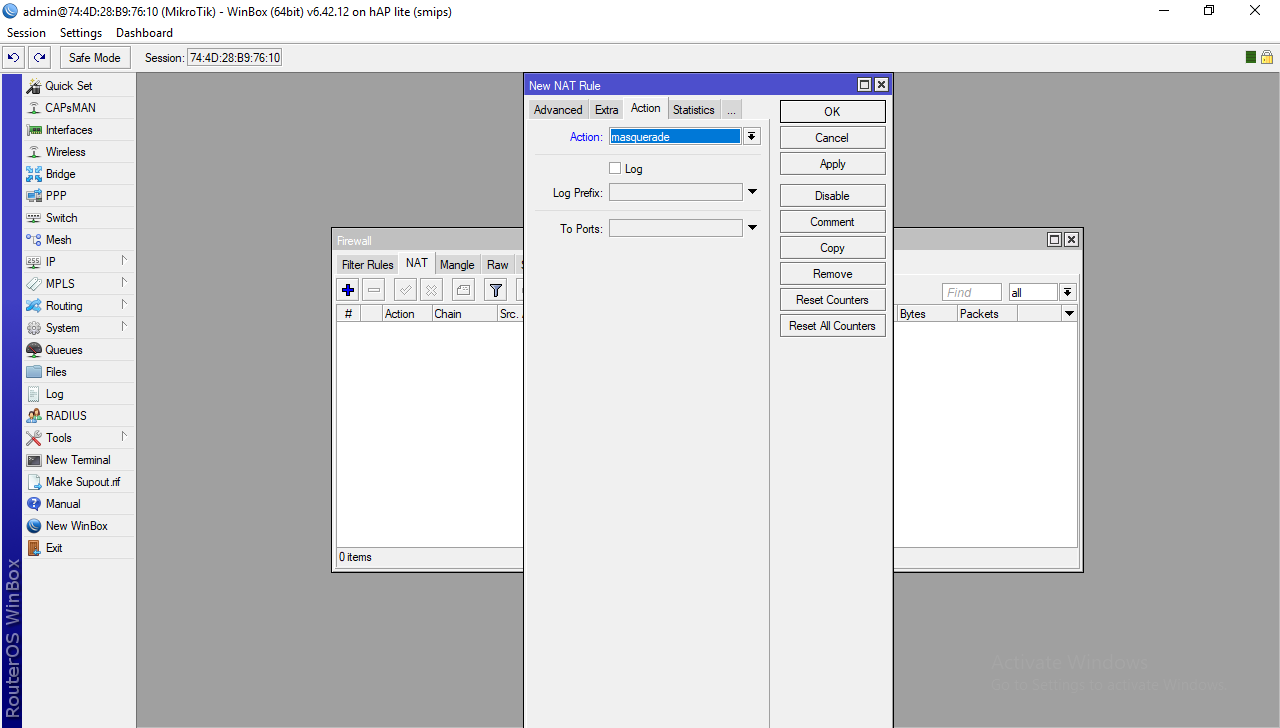Click Exit in sidebar

(x=79, y=548)
